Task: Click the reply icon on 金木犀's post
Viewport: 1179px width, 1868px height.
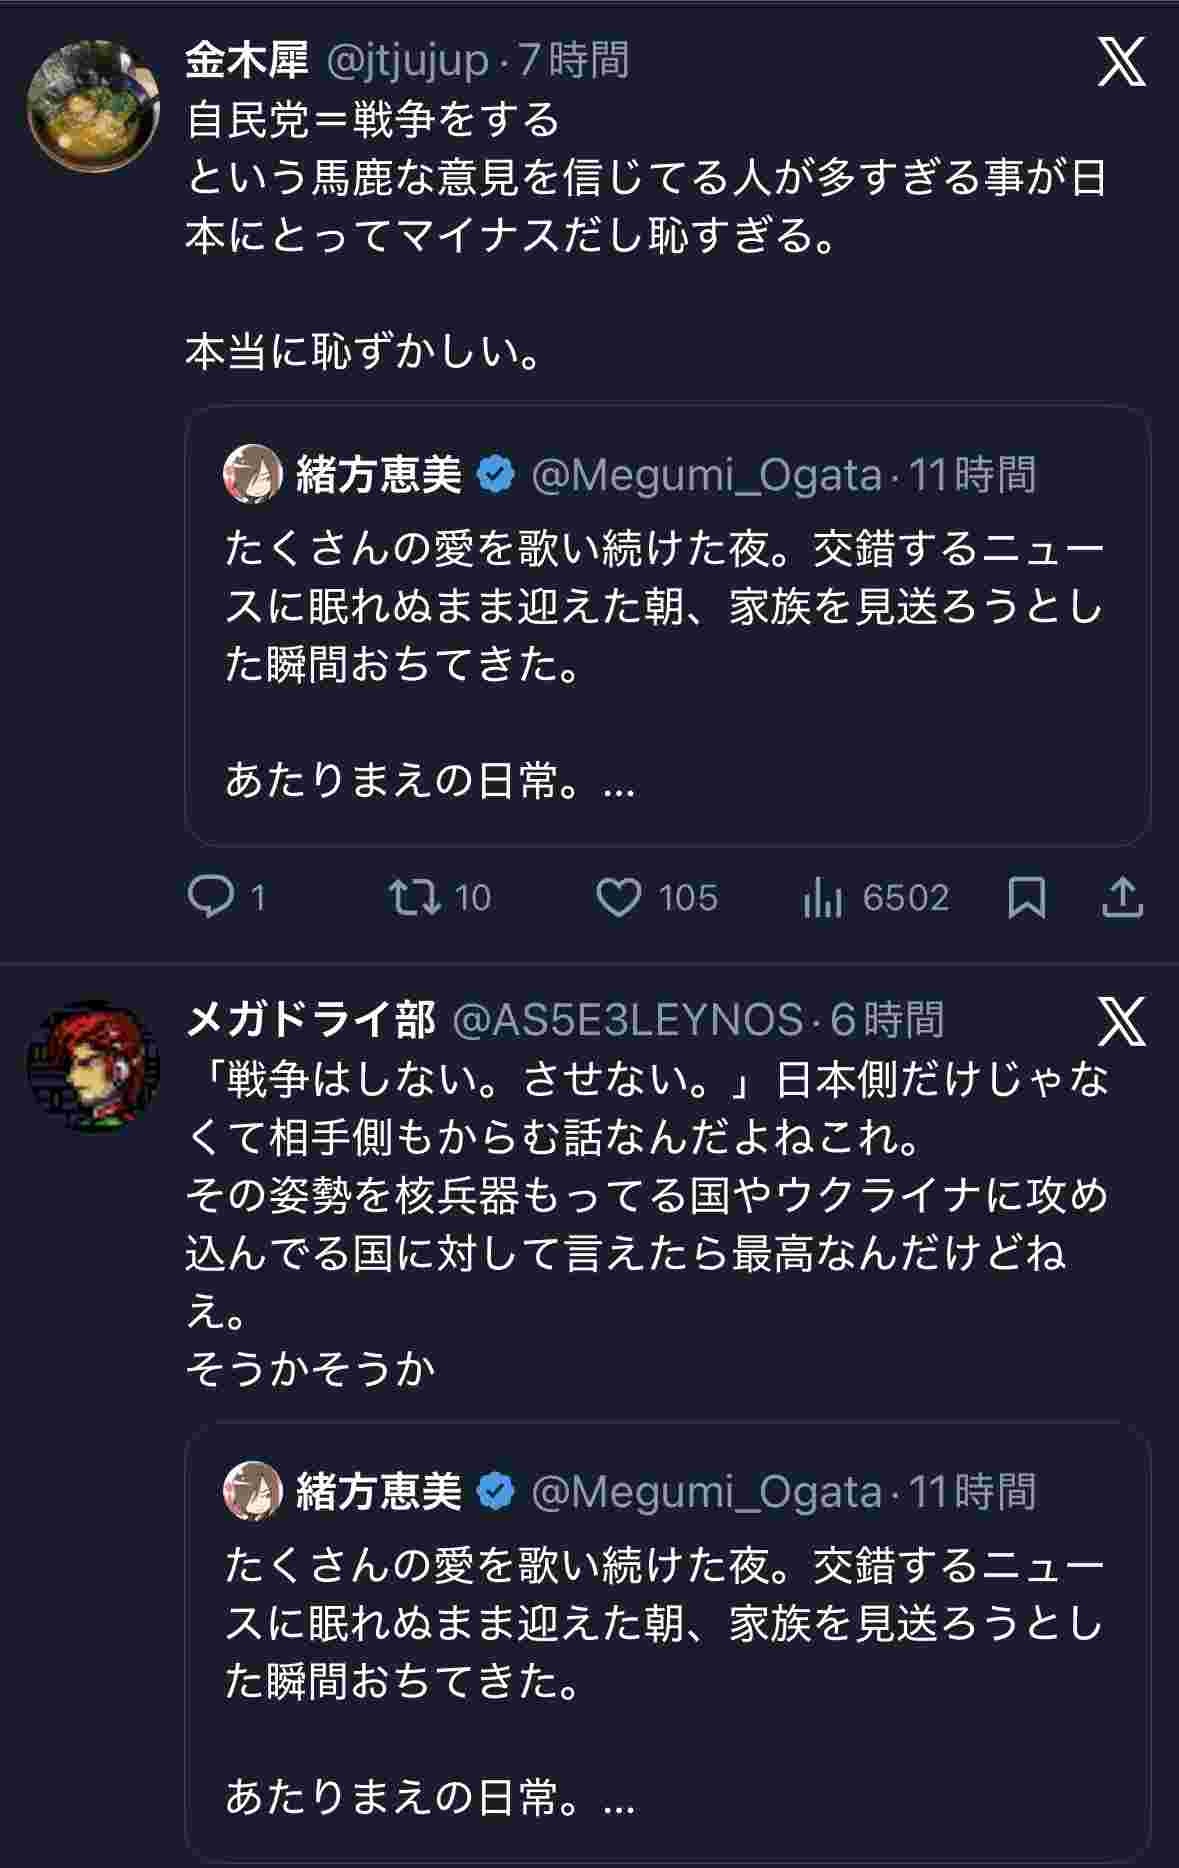Action: click(x=211, y=897)
